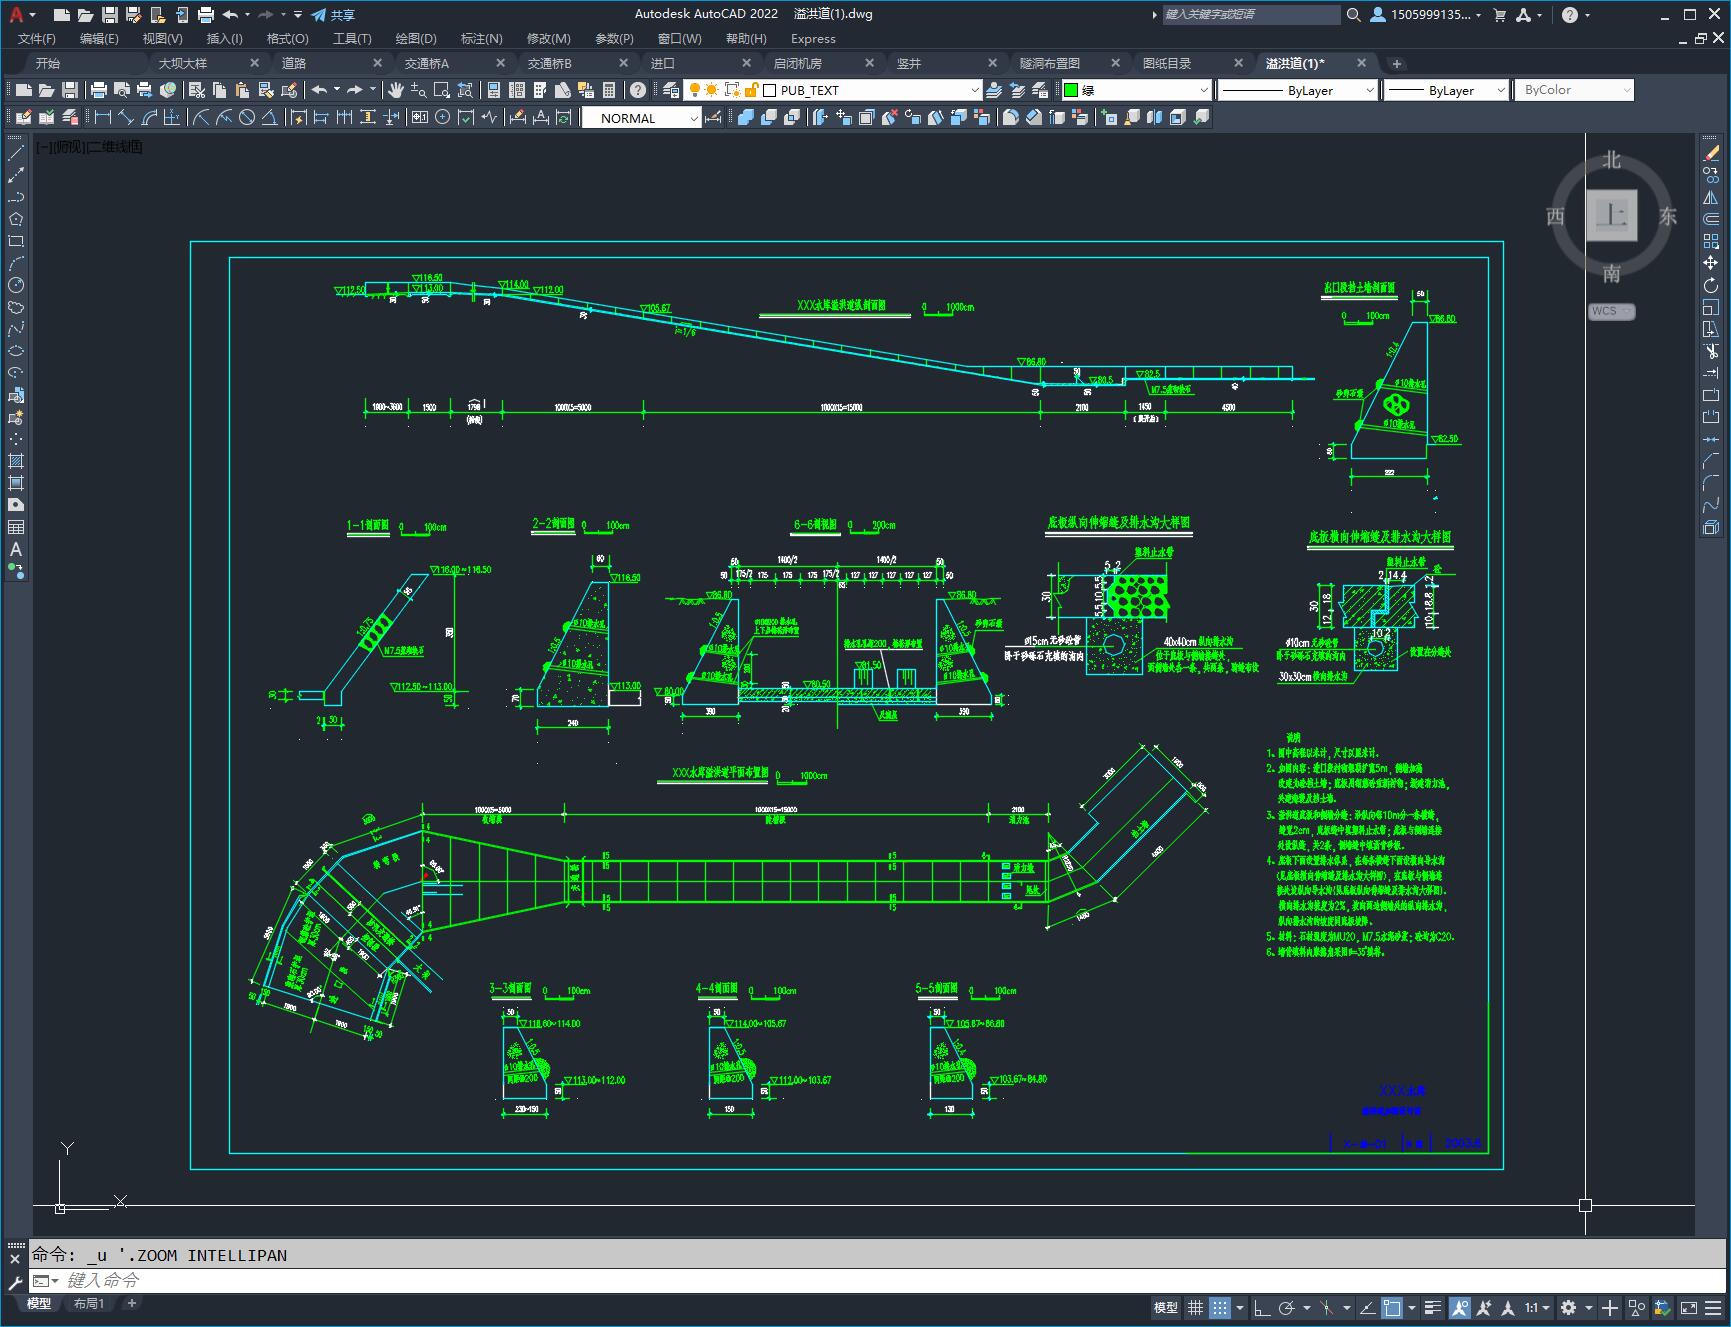Close the 交通桥A drawing tab
The height and width of the screenshot is (1327, 1731).
501,63
